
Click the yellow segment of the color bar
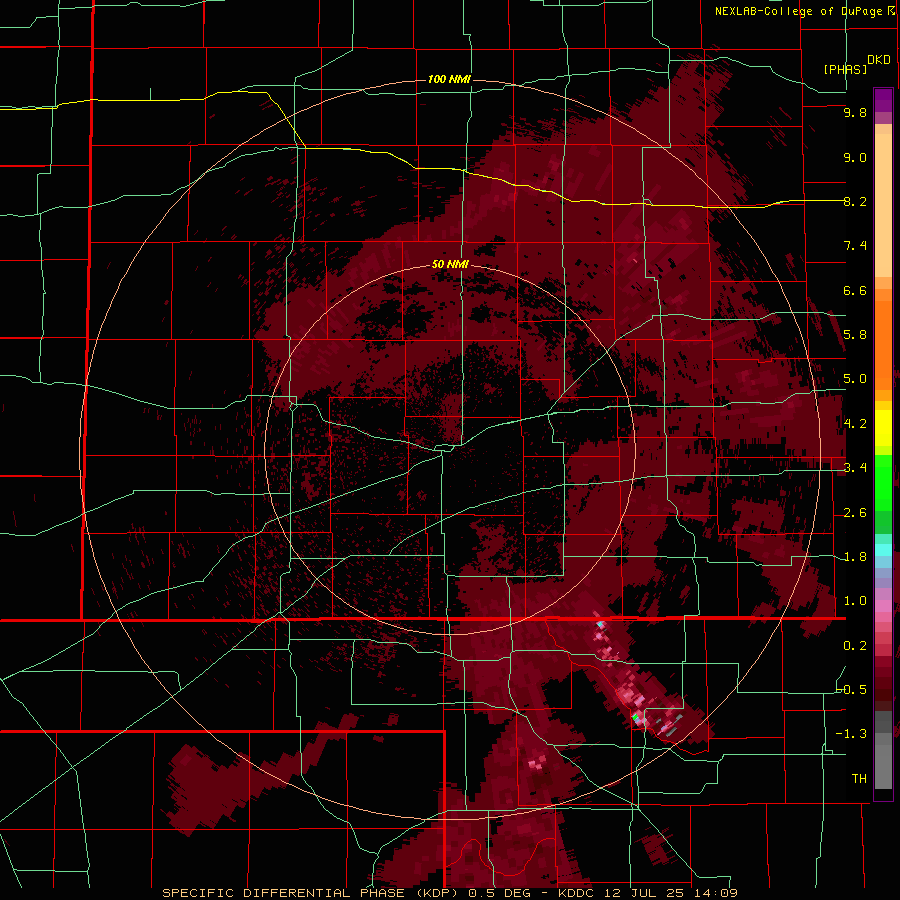pos(883,428)
